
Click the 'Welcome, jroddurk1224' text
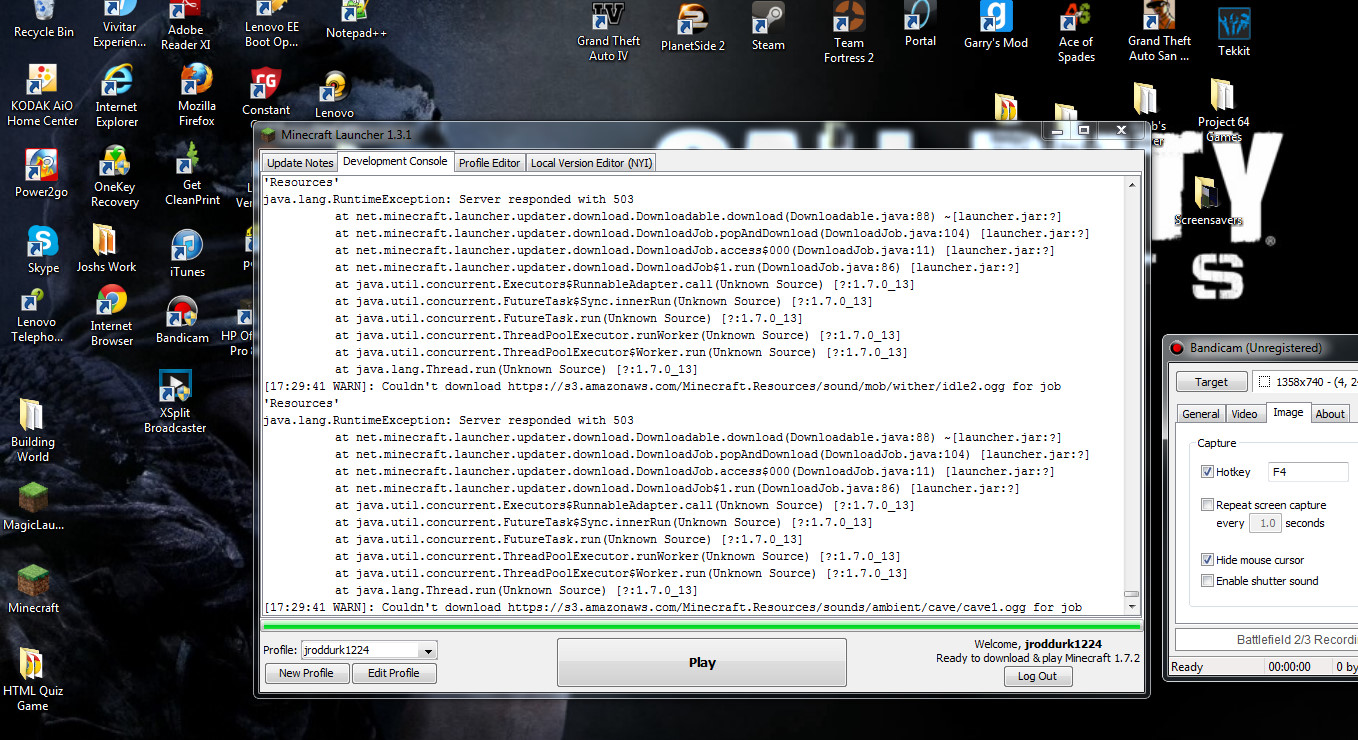tap(1037, 644)
